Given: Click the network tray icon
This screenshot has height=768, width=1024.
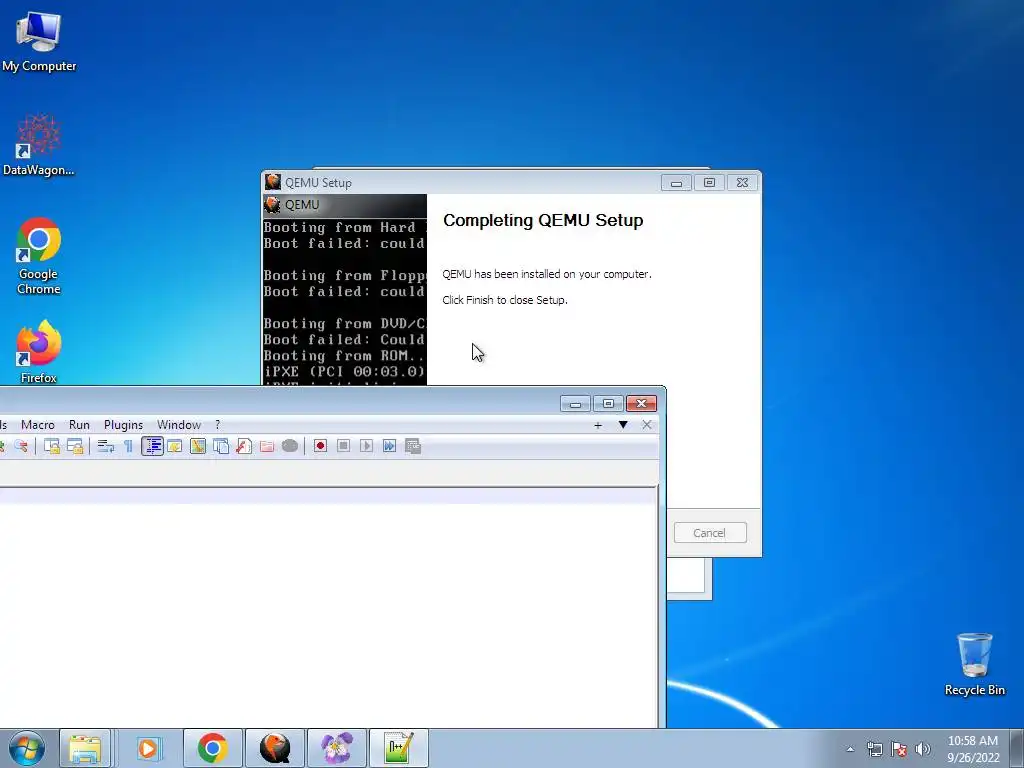Looking at the screenshot, I should tap(874, 749).
